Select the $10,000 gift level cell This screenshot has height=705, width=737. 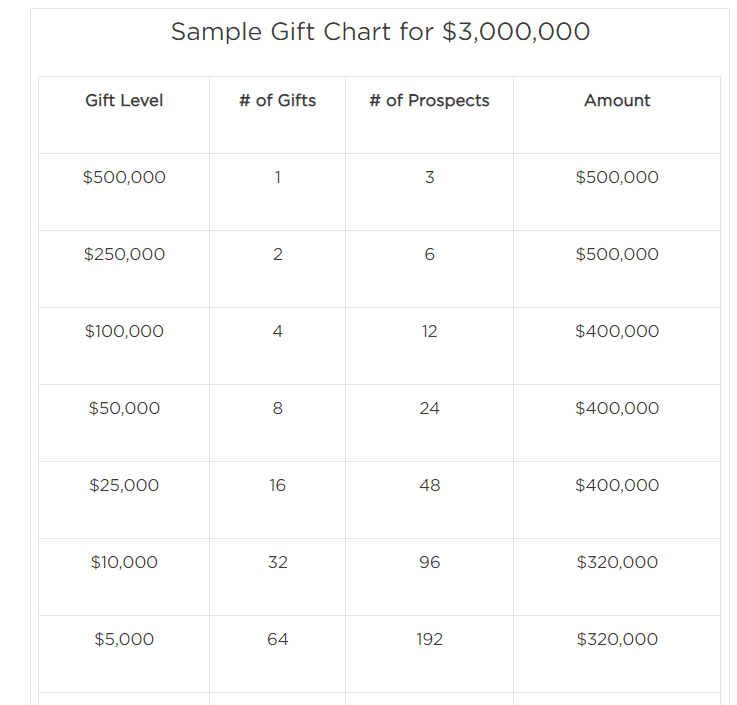point(124,563)
